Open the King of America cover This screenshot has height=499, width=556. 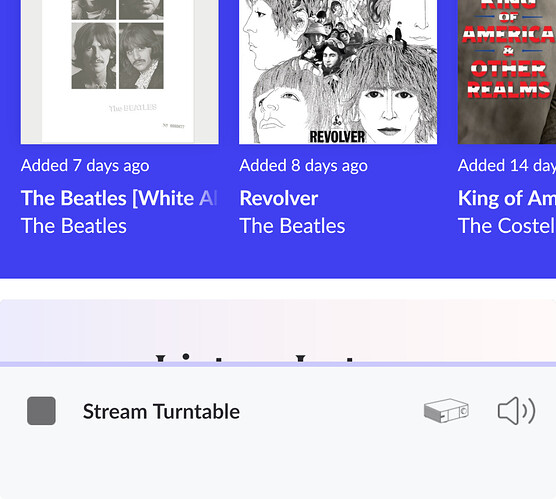(x=507, y=72)
